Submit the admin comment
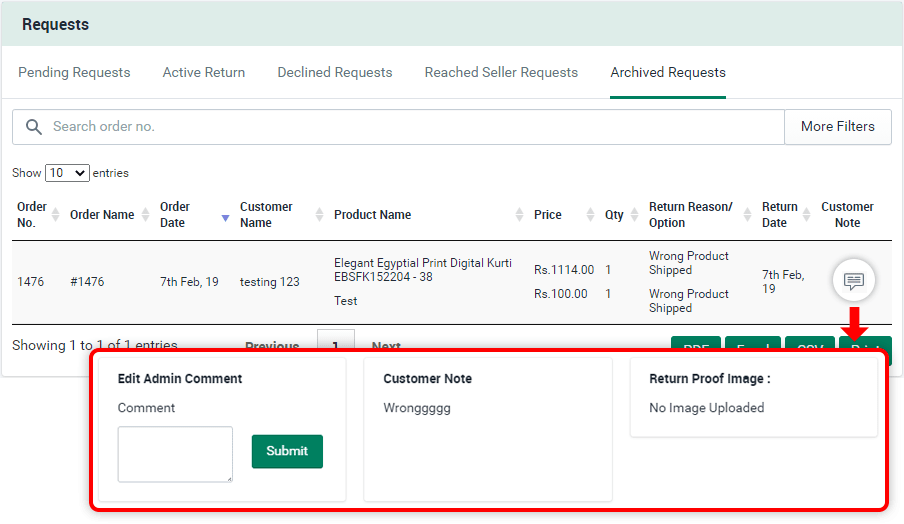Image resolution: width=904 pixels, height=524 pixels. pos(287,451)
